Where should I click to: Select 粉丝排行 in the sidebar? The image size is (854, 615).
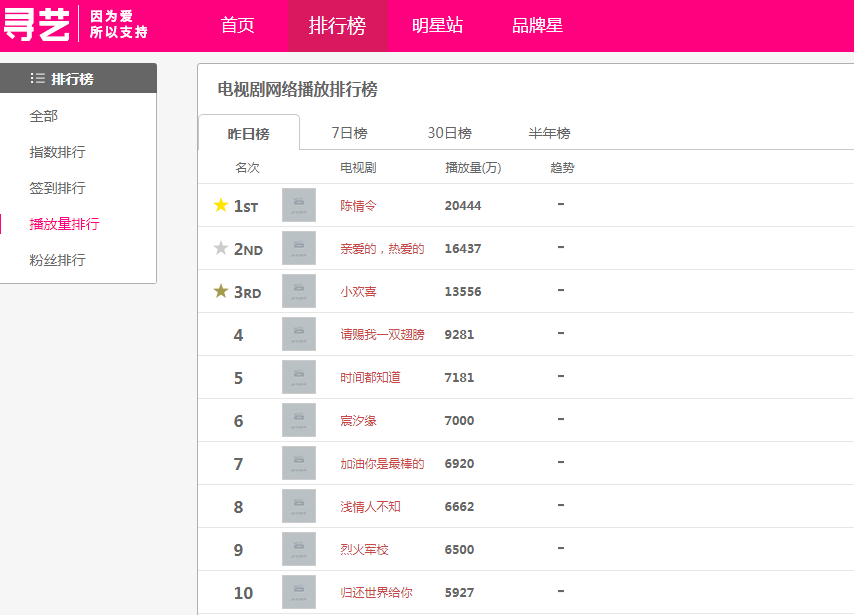[x=56, y=260]
